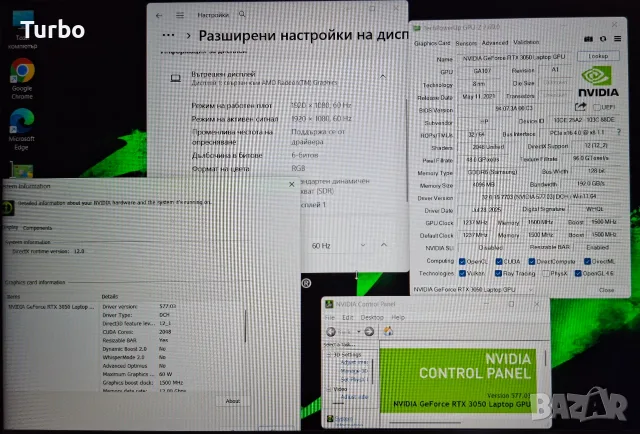Click the System Information icon in NVIDIA Control Panel
Screen dimensions: 640x434
coord(330,419)
